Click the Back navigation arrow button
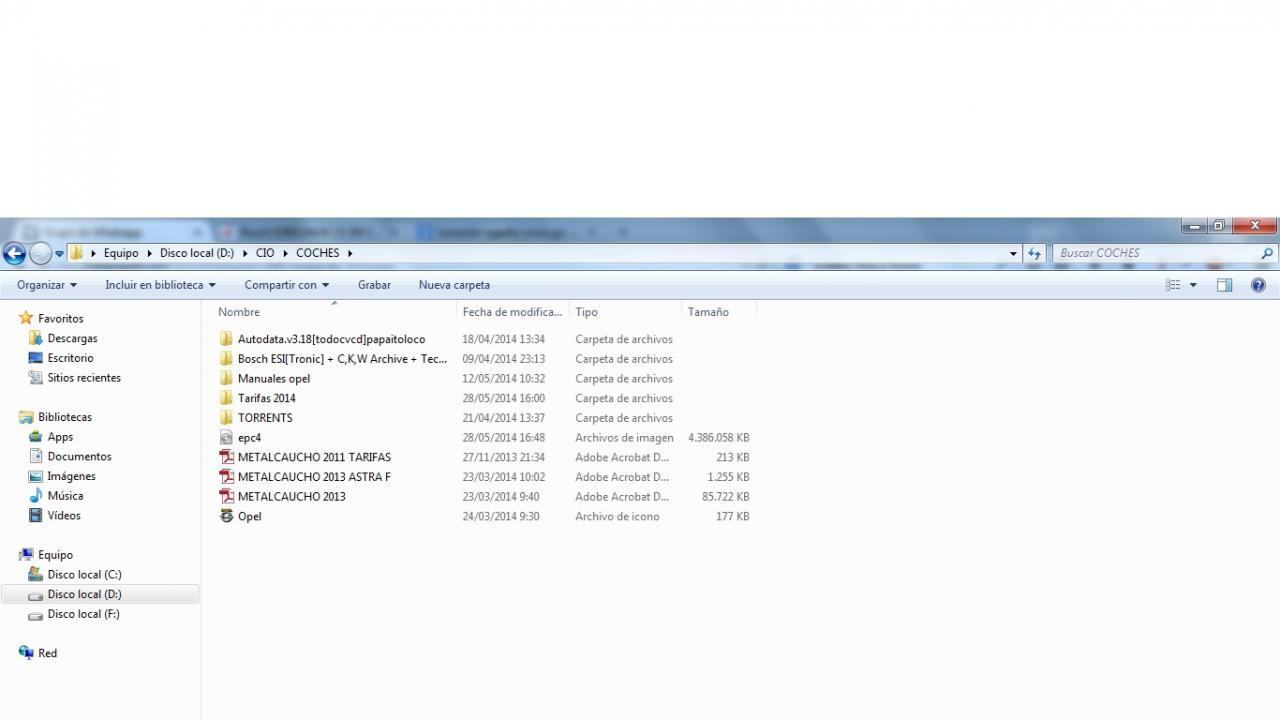1280x720 pixels. pyautogui.click(x=14, y=253)
